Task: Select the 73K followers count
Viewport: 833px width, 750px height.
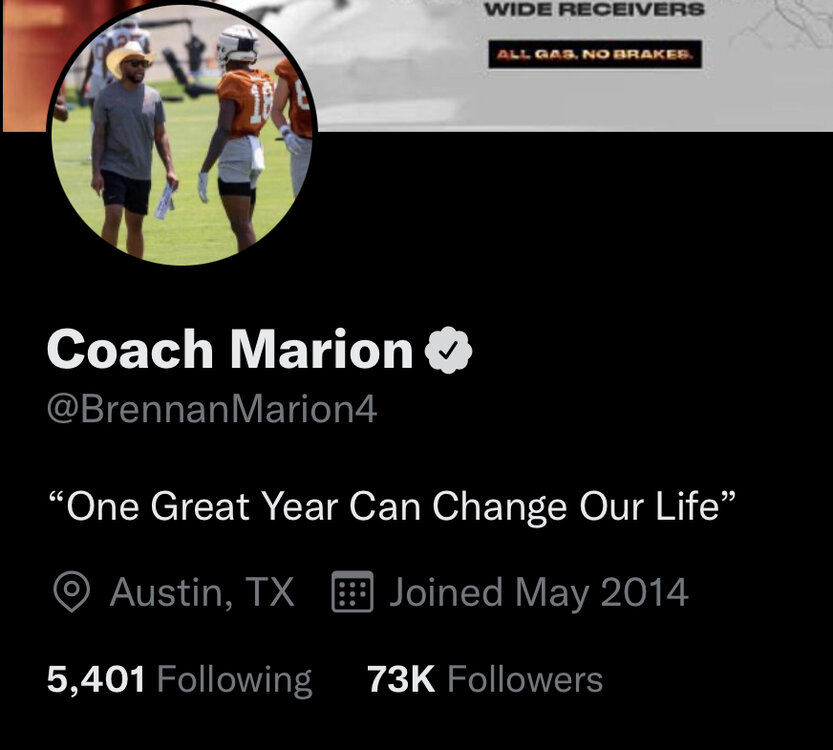Action: (401, 679)
